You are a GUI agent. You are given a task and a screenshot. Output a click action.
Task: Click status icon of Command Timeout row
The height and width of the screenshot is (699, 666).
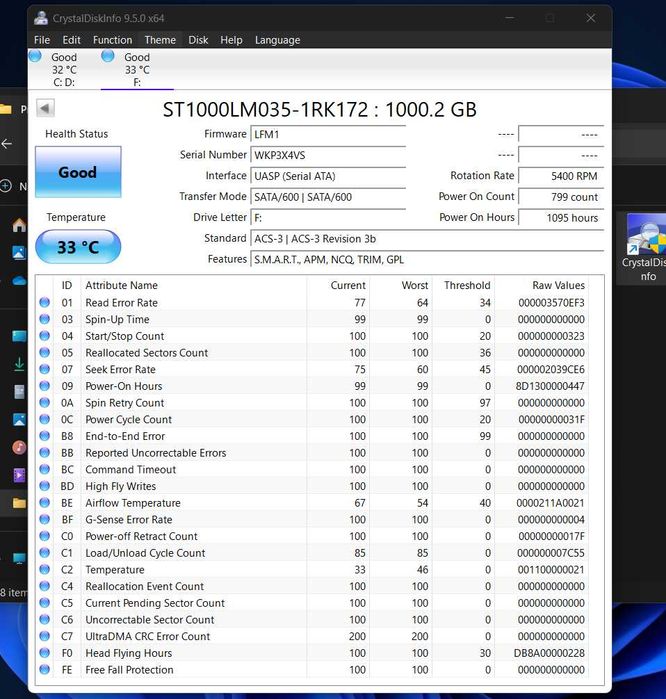pos(45,469)
